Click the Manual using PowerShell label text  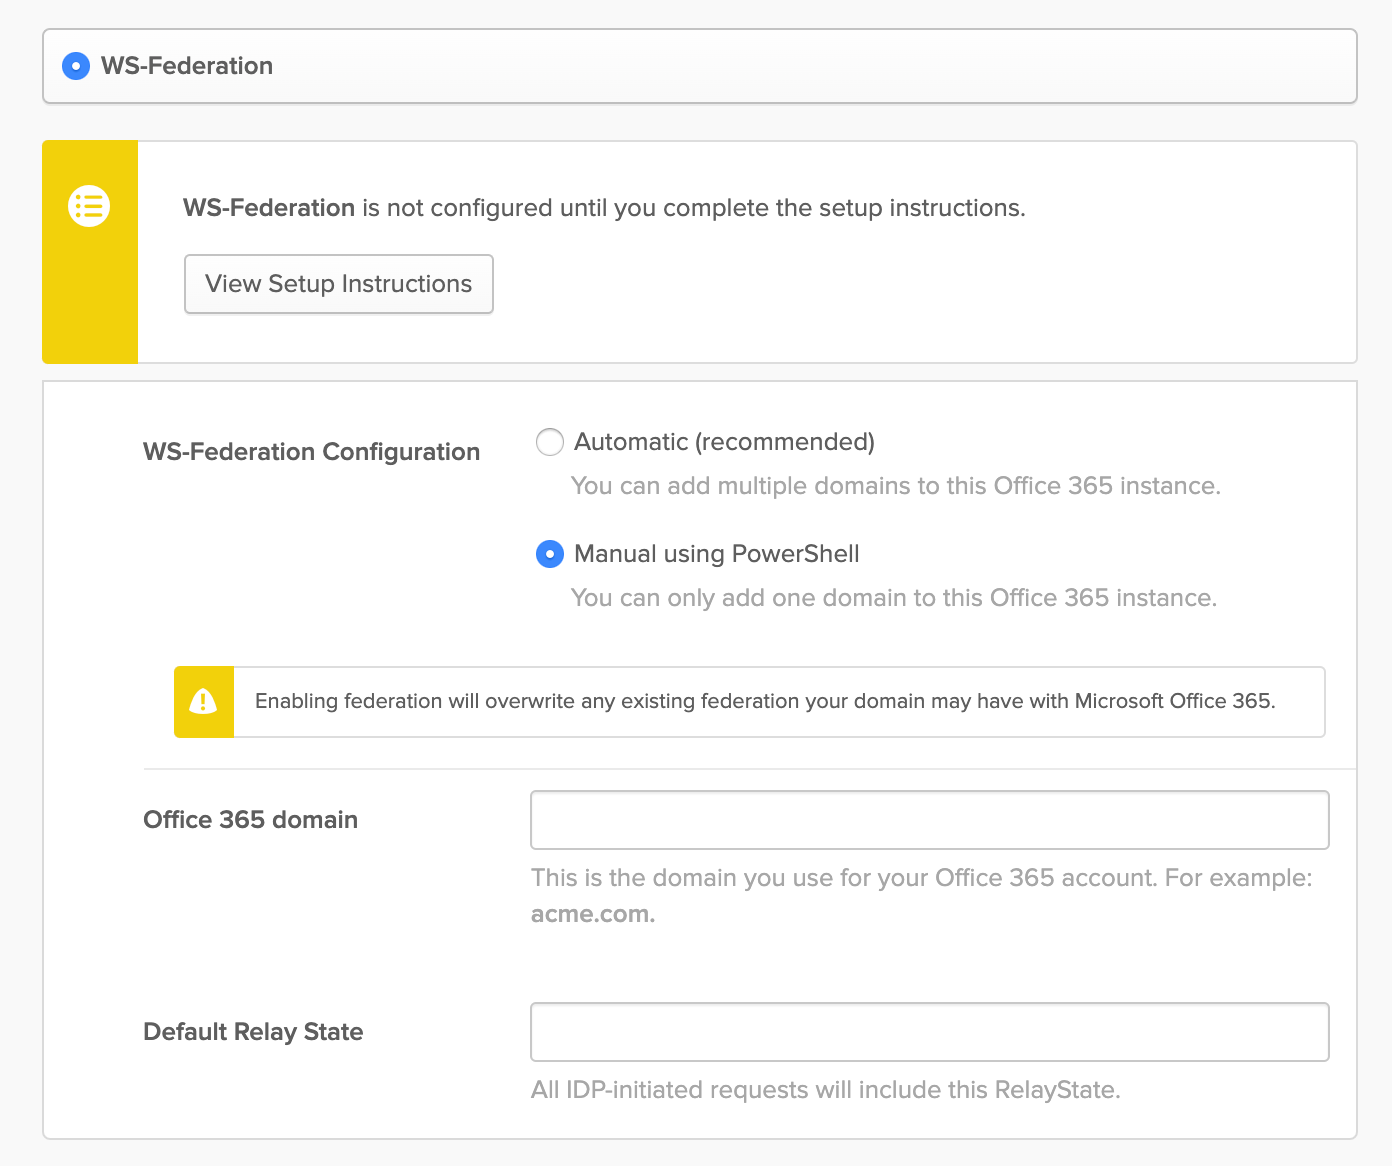716,554
